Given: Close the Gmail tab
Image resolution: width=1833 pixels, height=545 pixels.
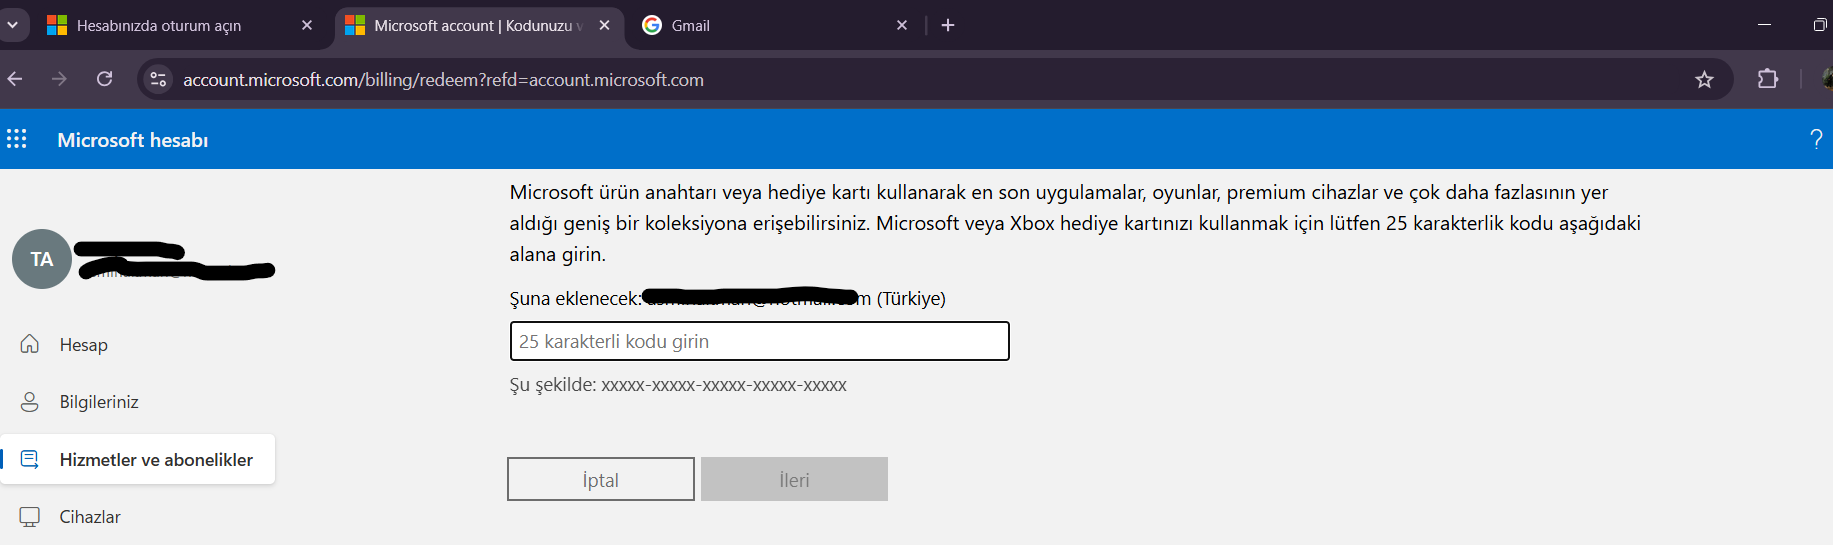Looking at the screenshot, I should click(x=902, y=25).
